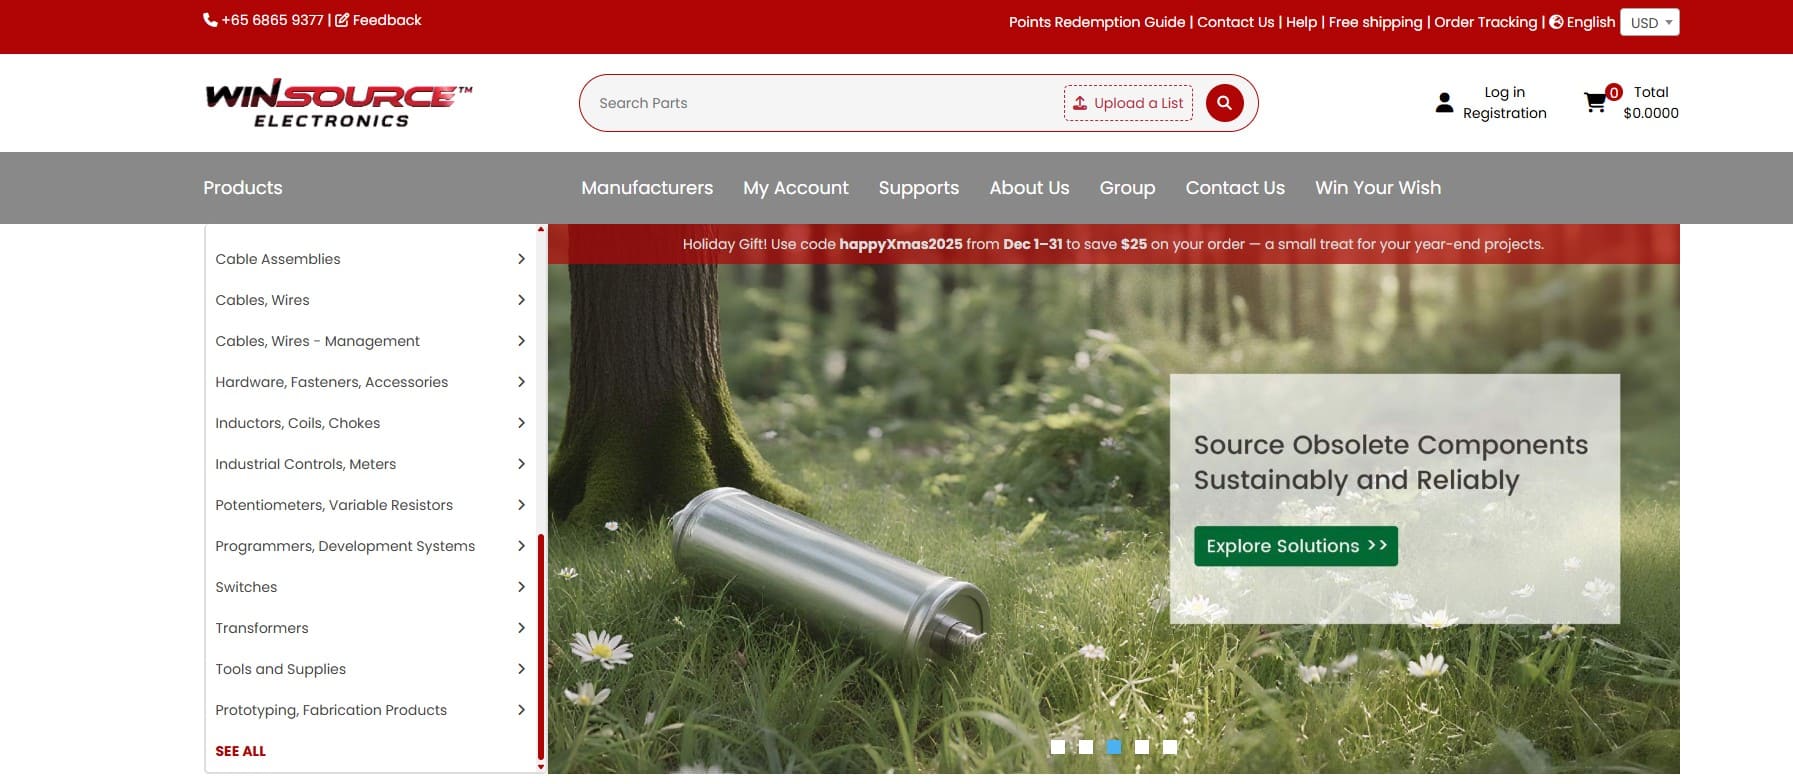This screenshot has height=784, width=1793.
Task: Click the Upload a List button
Action: click(x=1128, y=103)
